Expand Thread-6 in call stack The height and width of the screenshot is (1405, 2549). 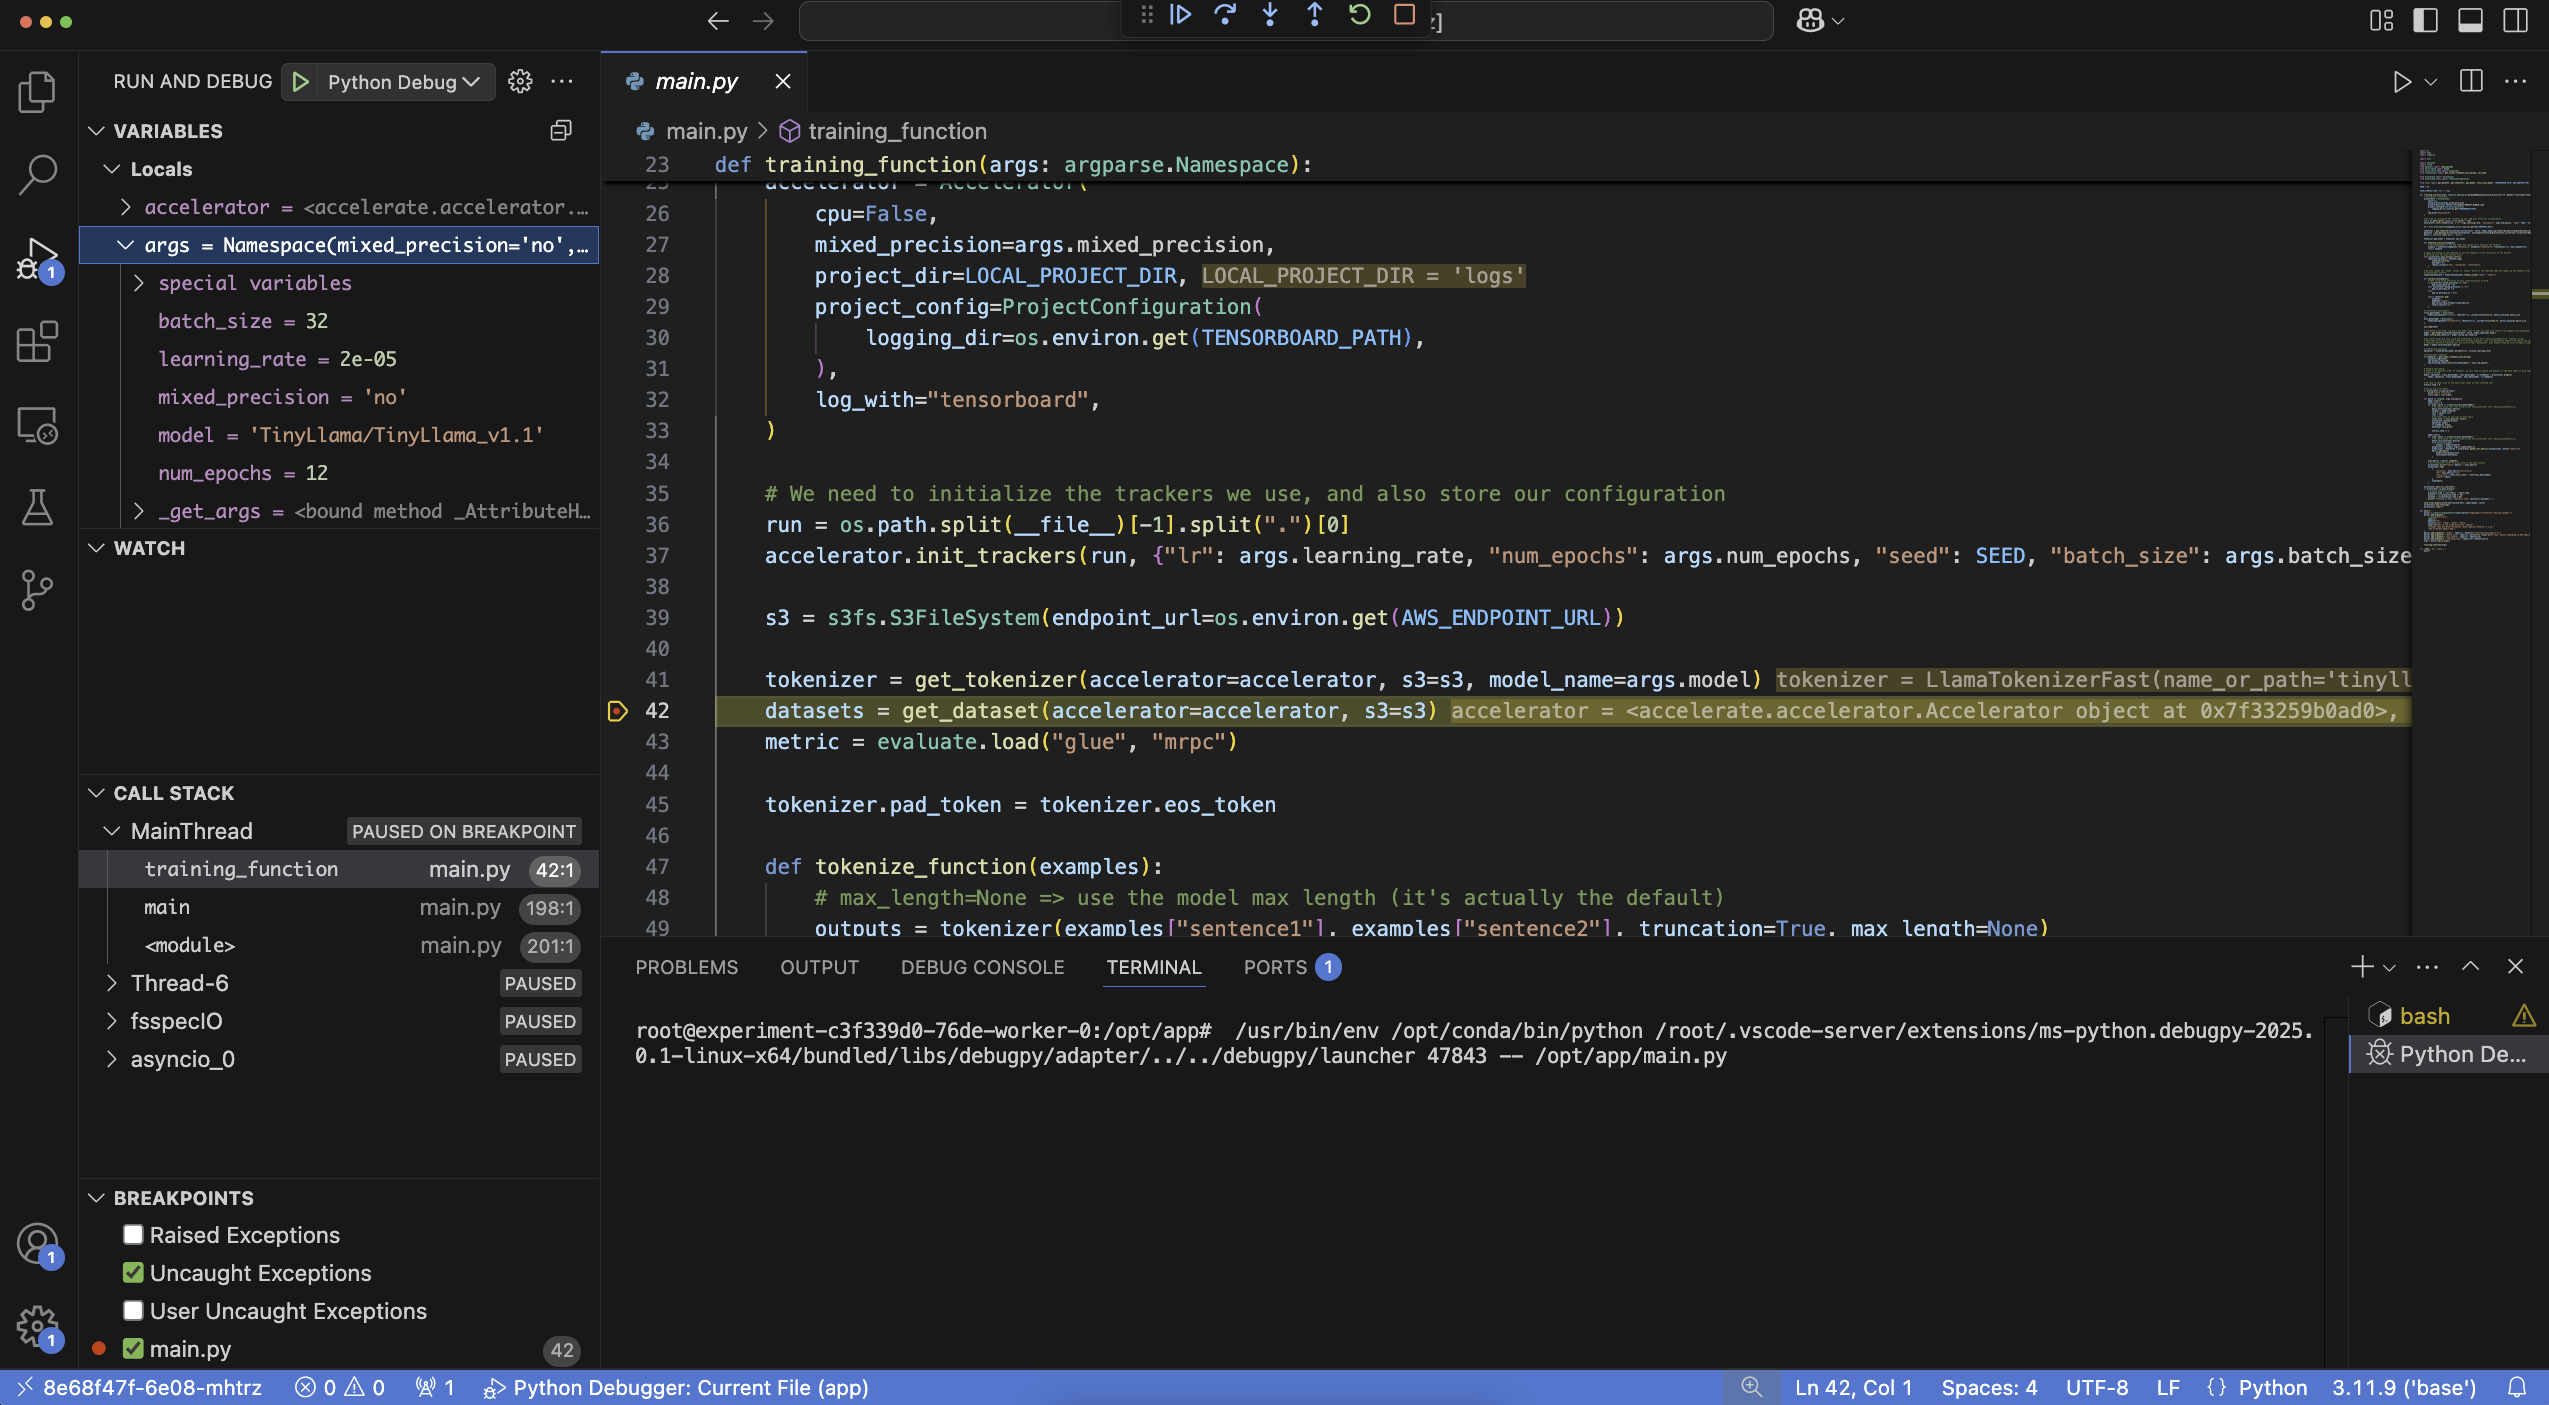pyautogui.click(x=112, y=983)
